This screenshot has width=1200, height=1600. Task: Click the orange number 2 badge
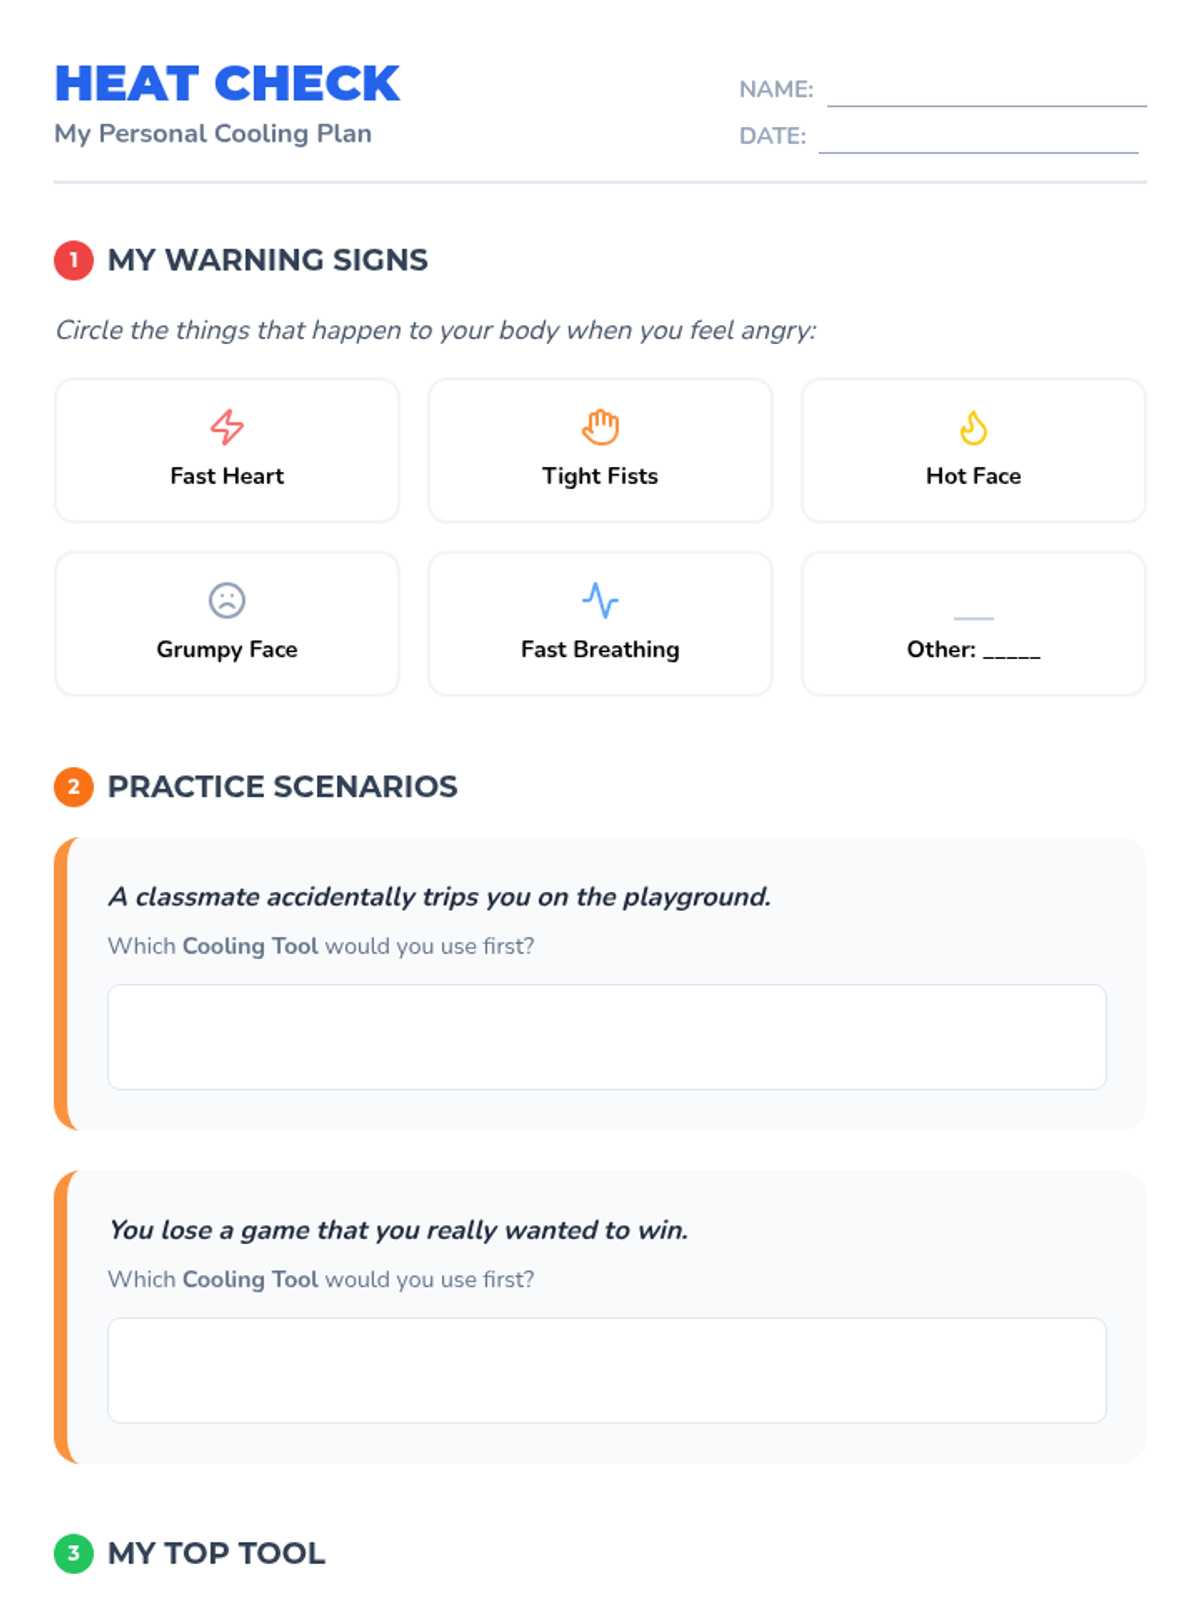(73, 787)
